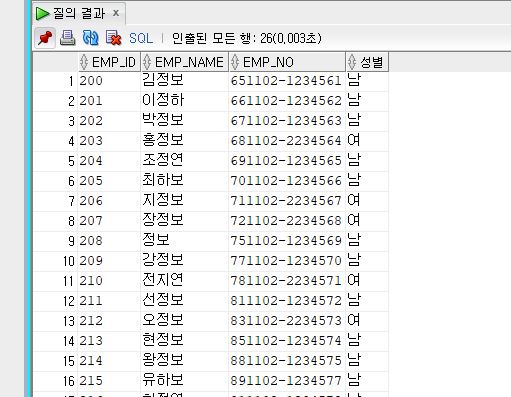Select cell 721102-2234568
The height and width of the screenshot is (397, 511).
[x=287, y=221]
